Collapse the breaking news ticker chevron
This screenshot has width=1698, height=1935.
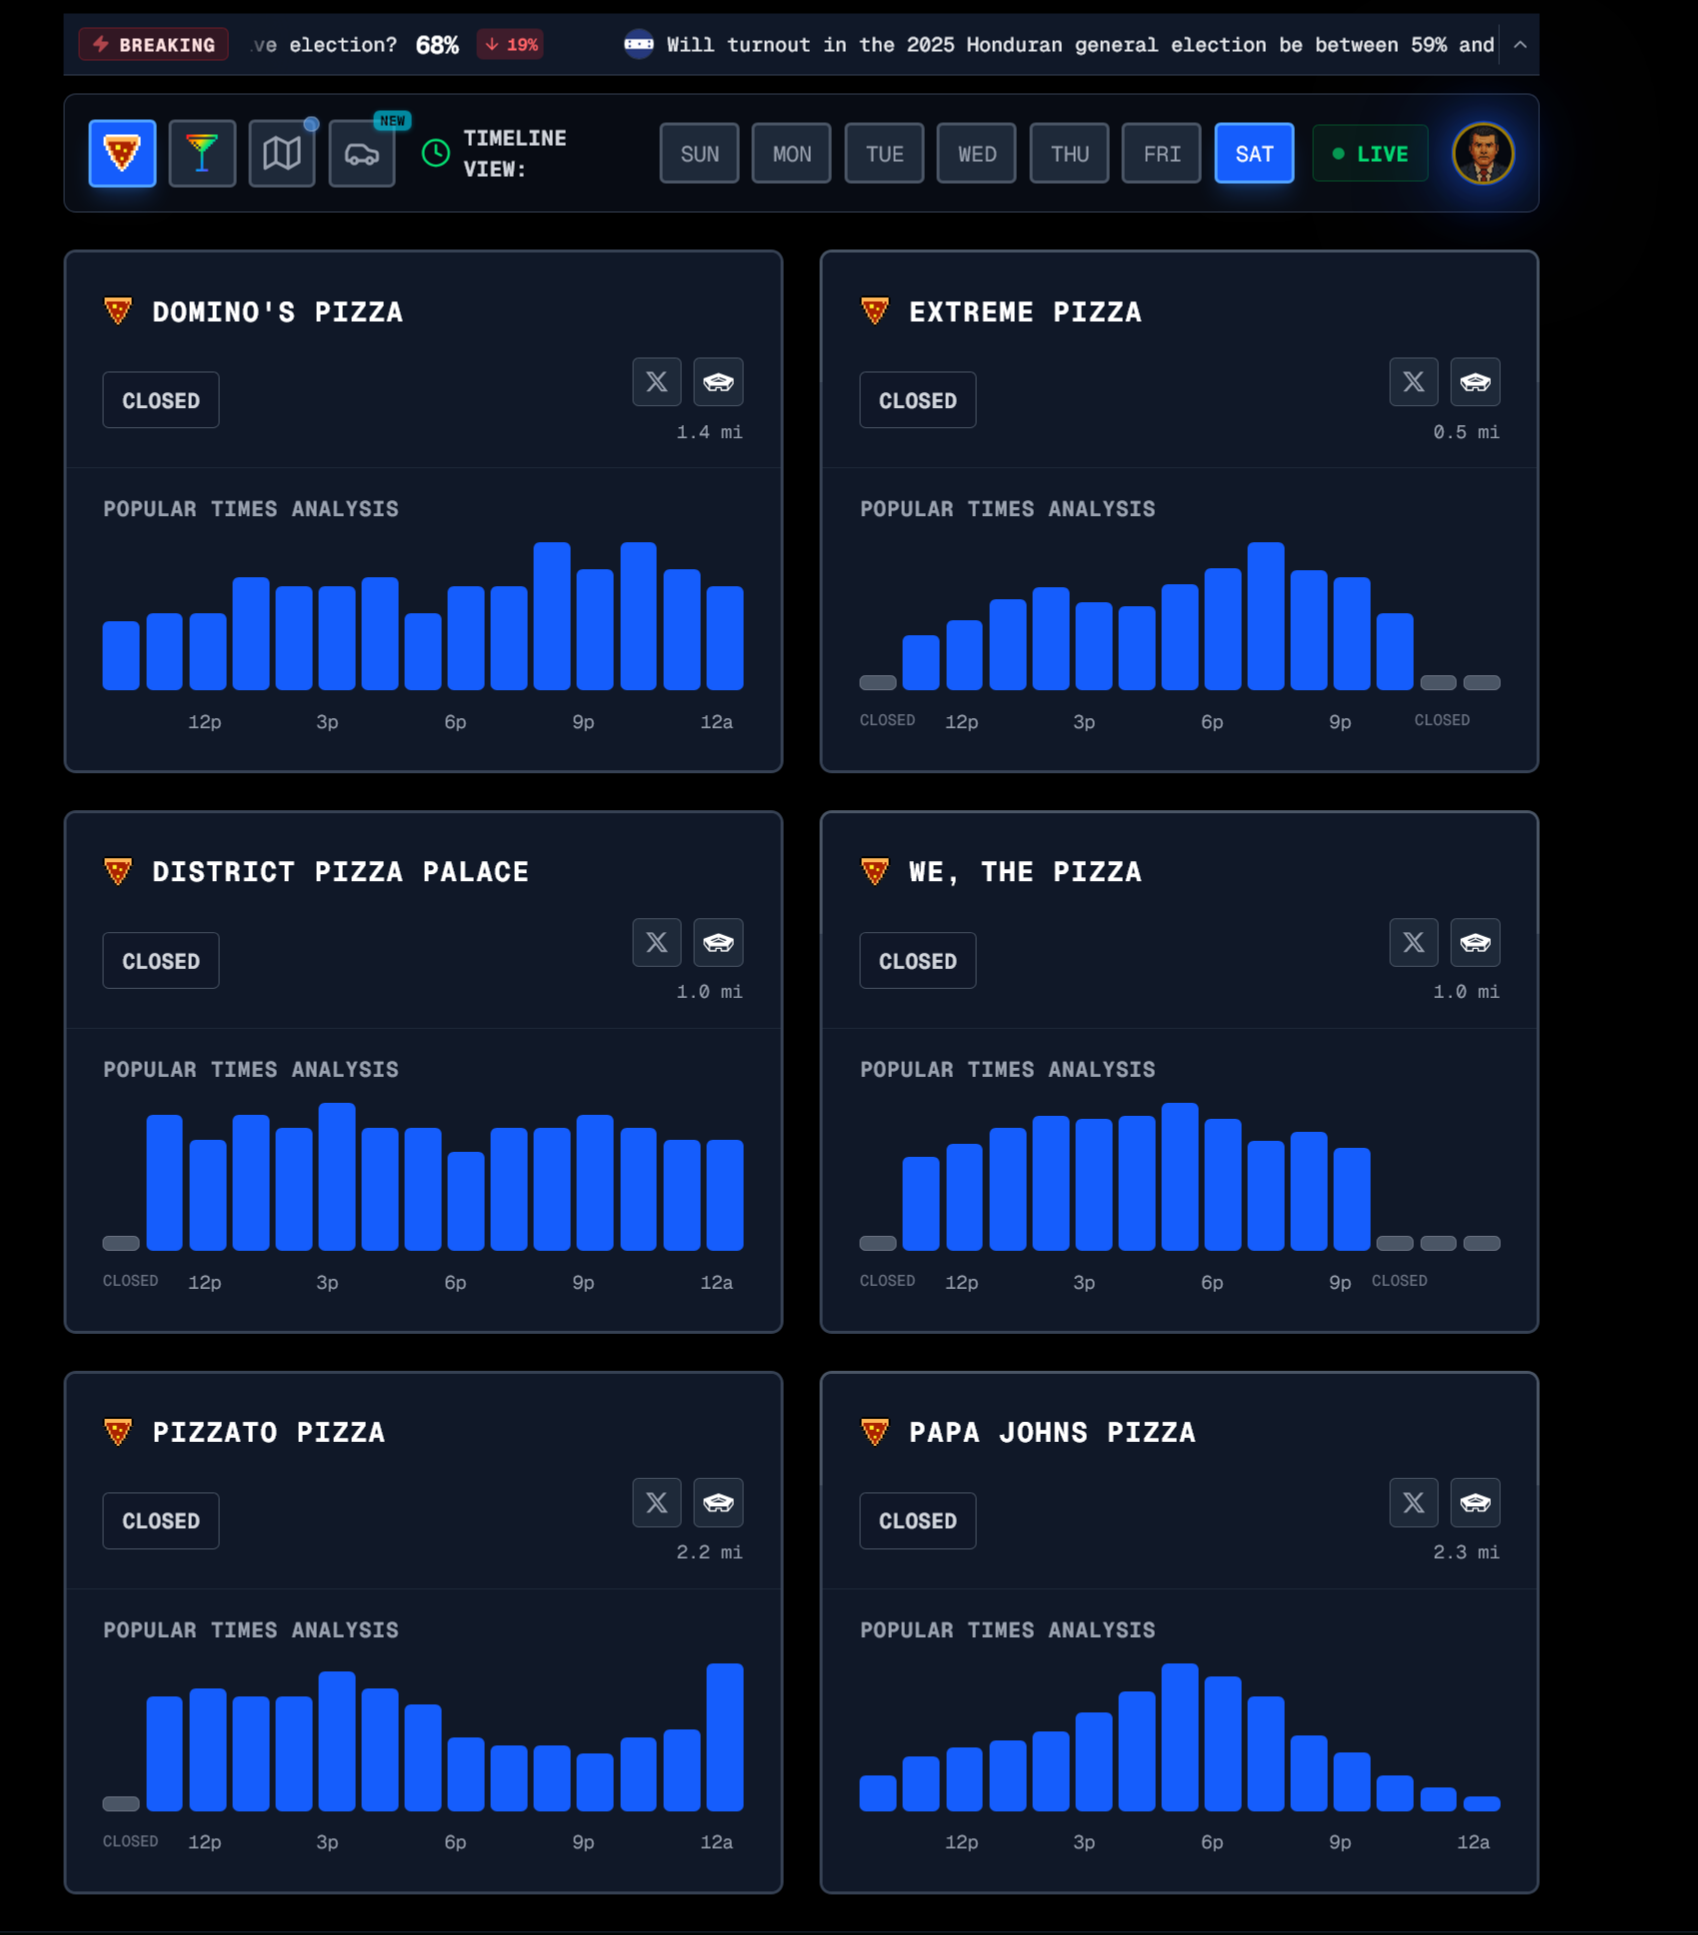[1519, 45]
